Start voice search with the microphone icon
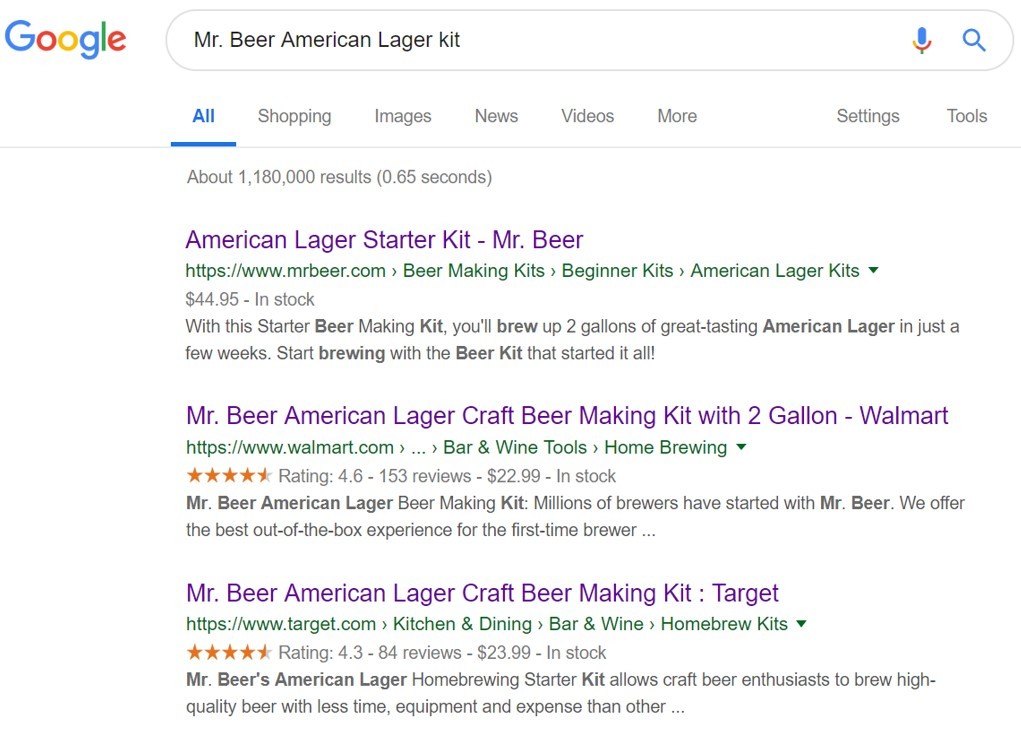This screenshot has height=729, width=1021. coord(921,40)
